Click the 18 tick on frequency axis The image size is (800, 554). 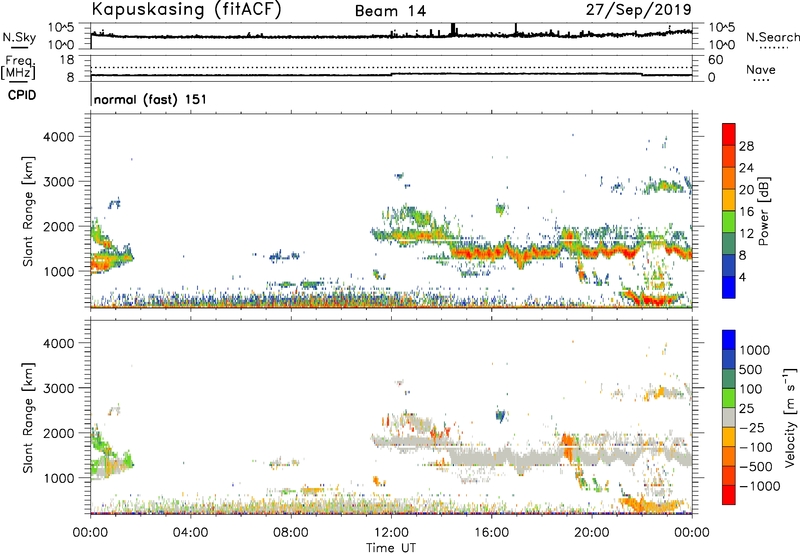click(x=67, y=60)
